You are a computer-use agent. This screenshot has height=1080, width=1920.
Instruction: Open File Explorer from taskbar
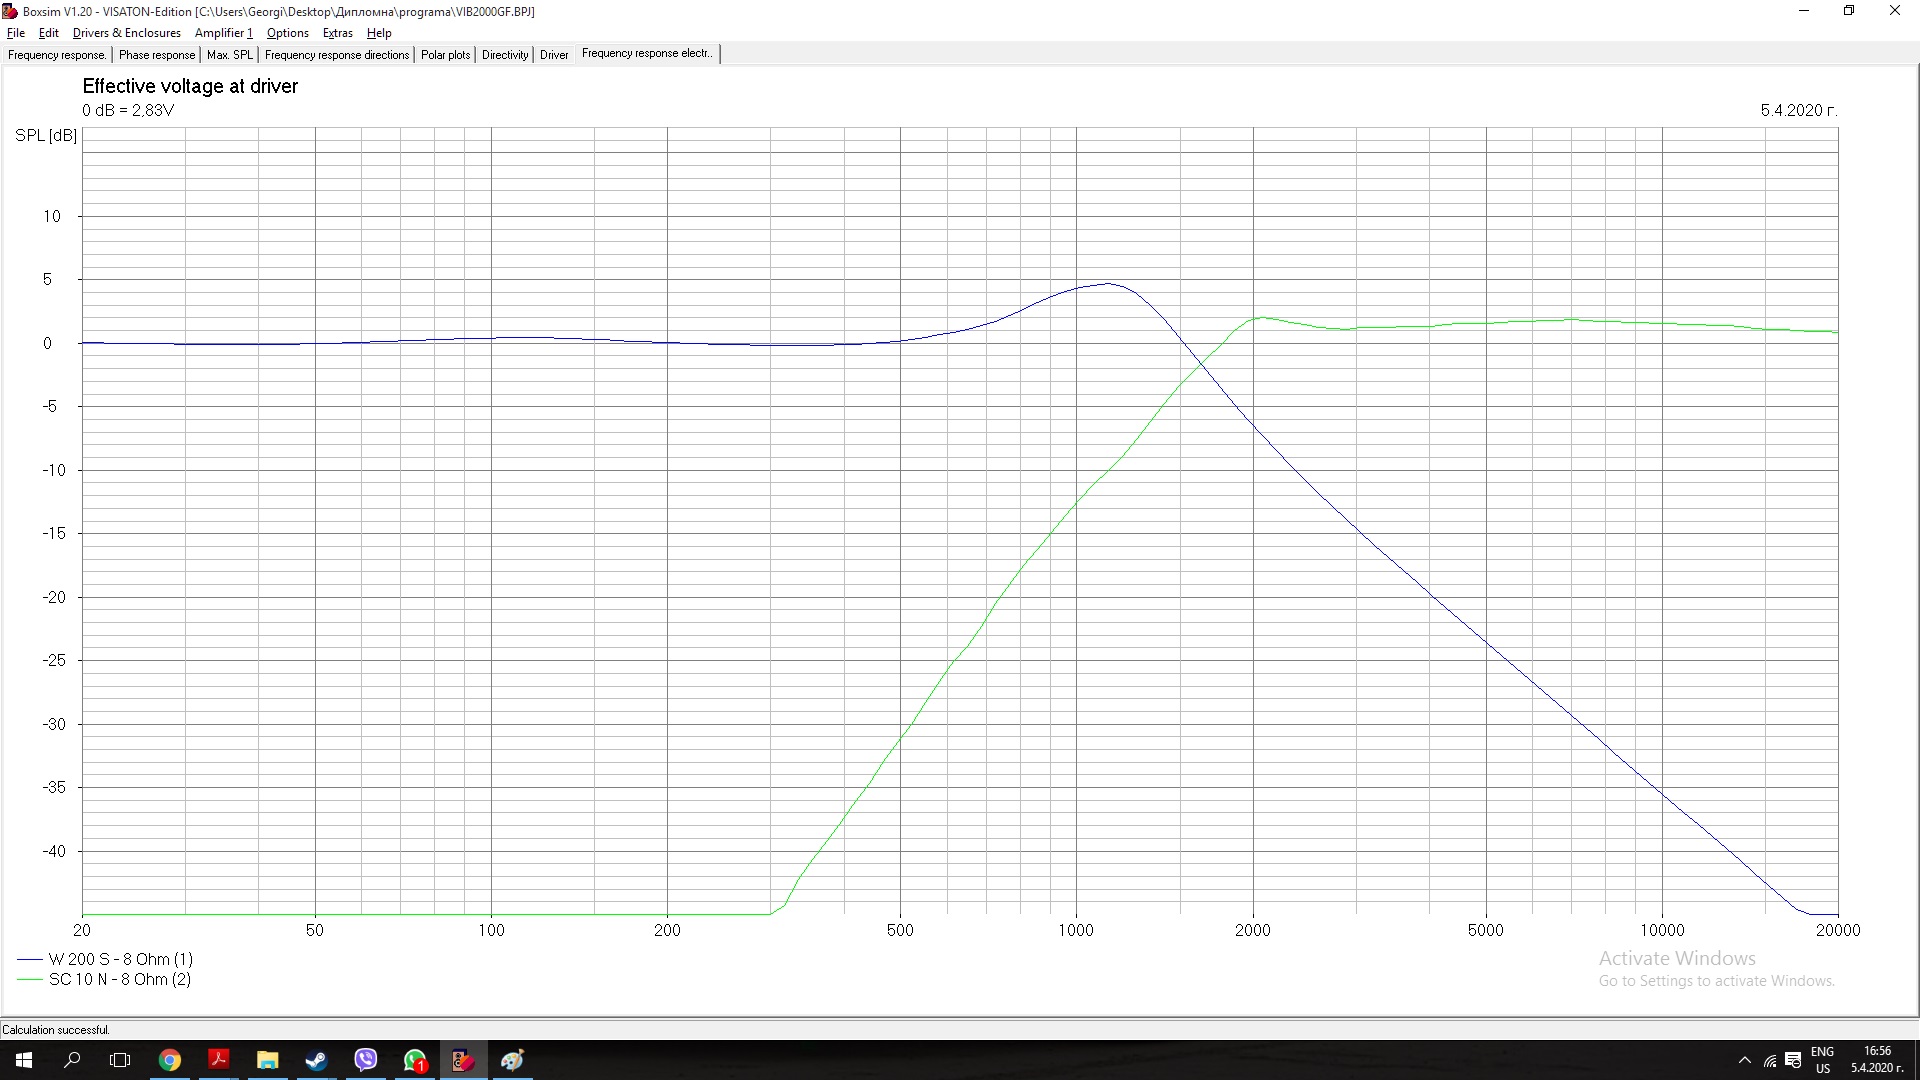(x=267, y=1060)
